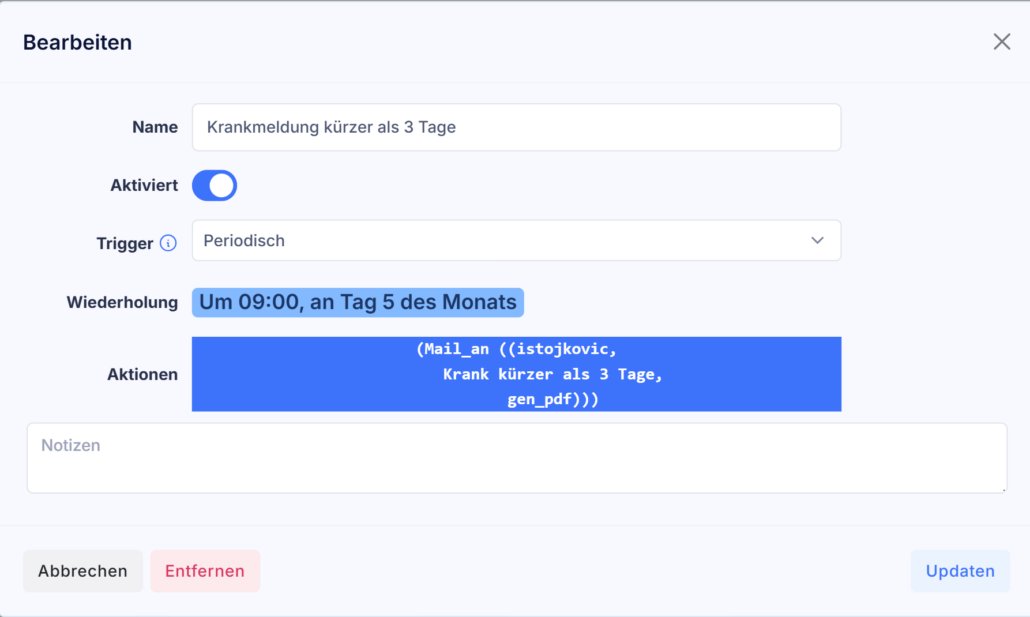Cancel editing via Abbrechen button
The image size is (1030, 617).
click(x=83, y=571)
